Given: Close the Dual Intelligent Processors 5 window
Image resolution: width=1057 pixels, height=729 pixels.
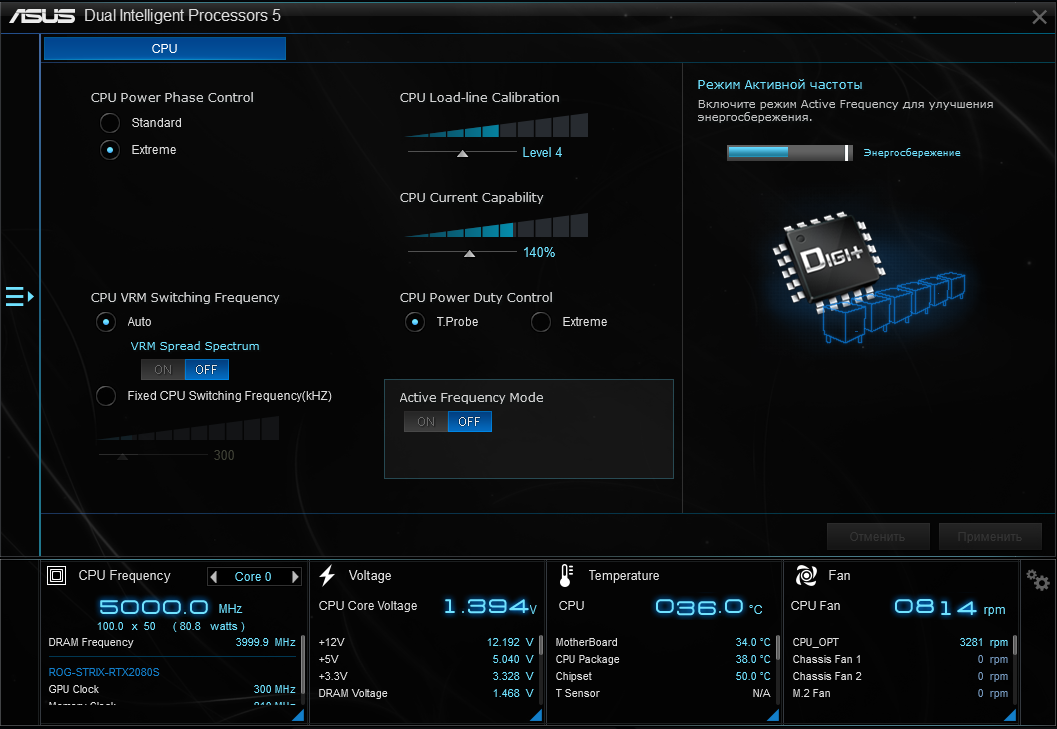Looking at the screenshot, I should [1039, 17].
